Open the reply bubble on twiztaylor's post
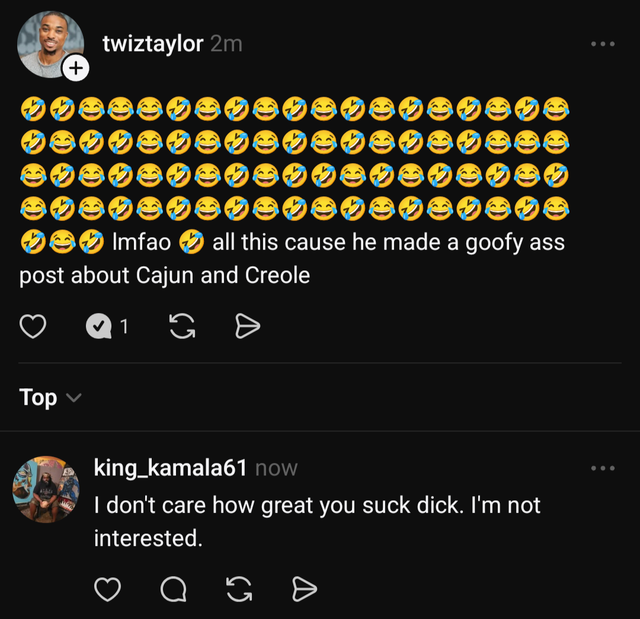Image resolution: width=640 pixels, height=619 pixels. pos(99,326)
